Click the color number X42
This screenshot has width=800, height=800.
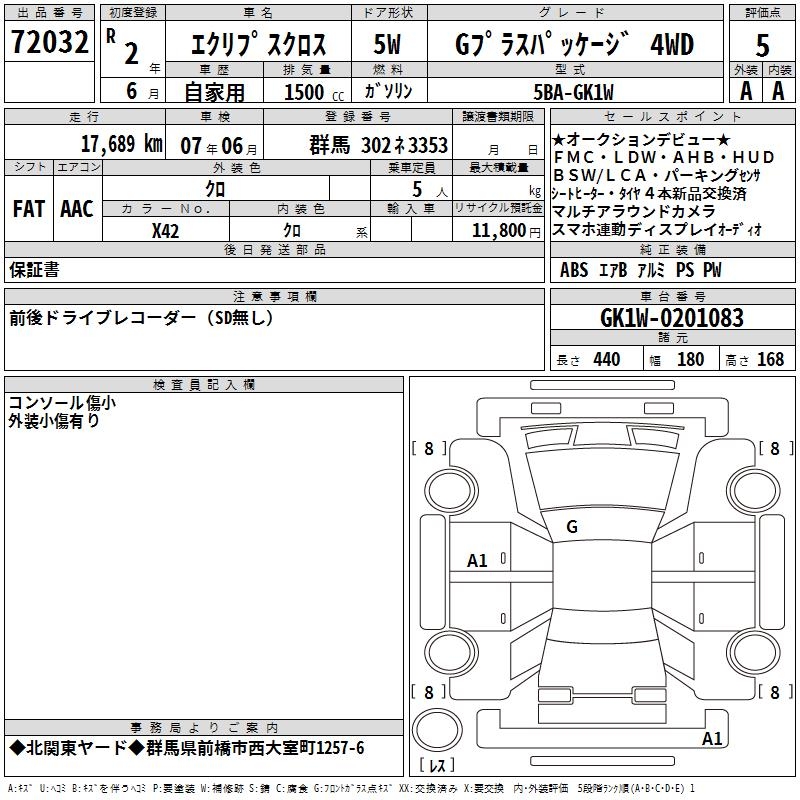pos(166,230)
